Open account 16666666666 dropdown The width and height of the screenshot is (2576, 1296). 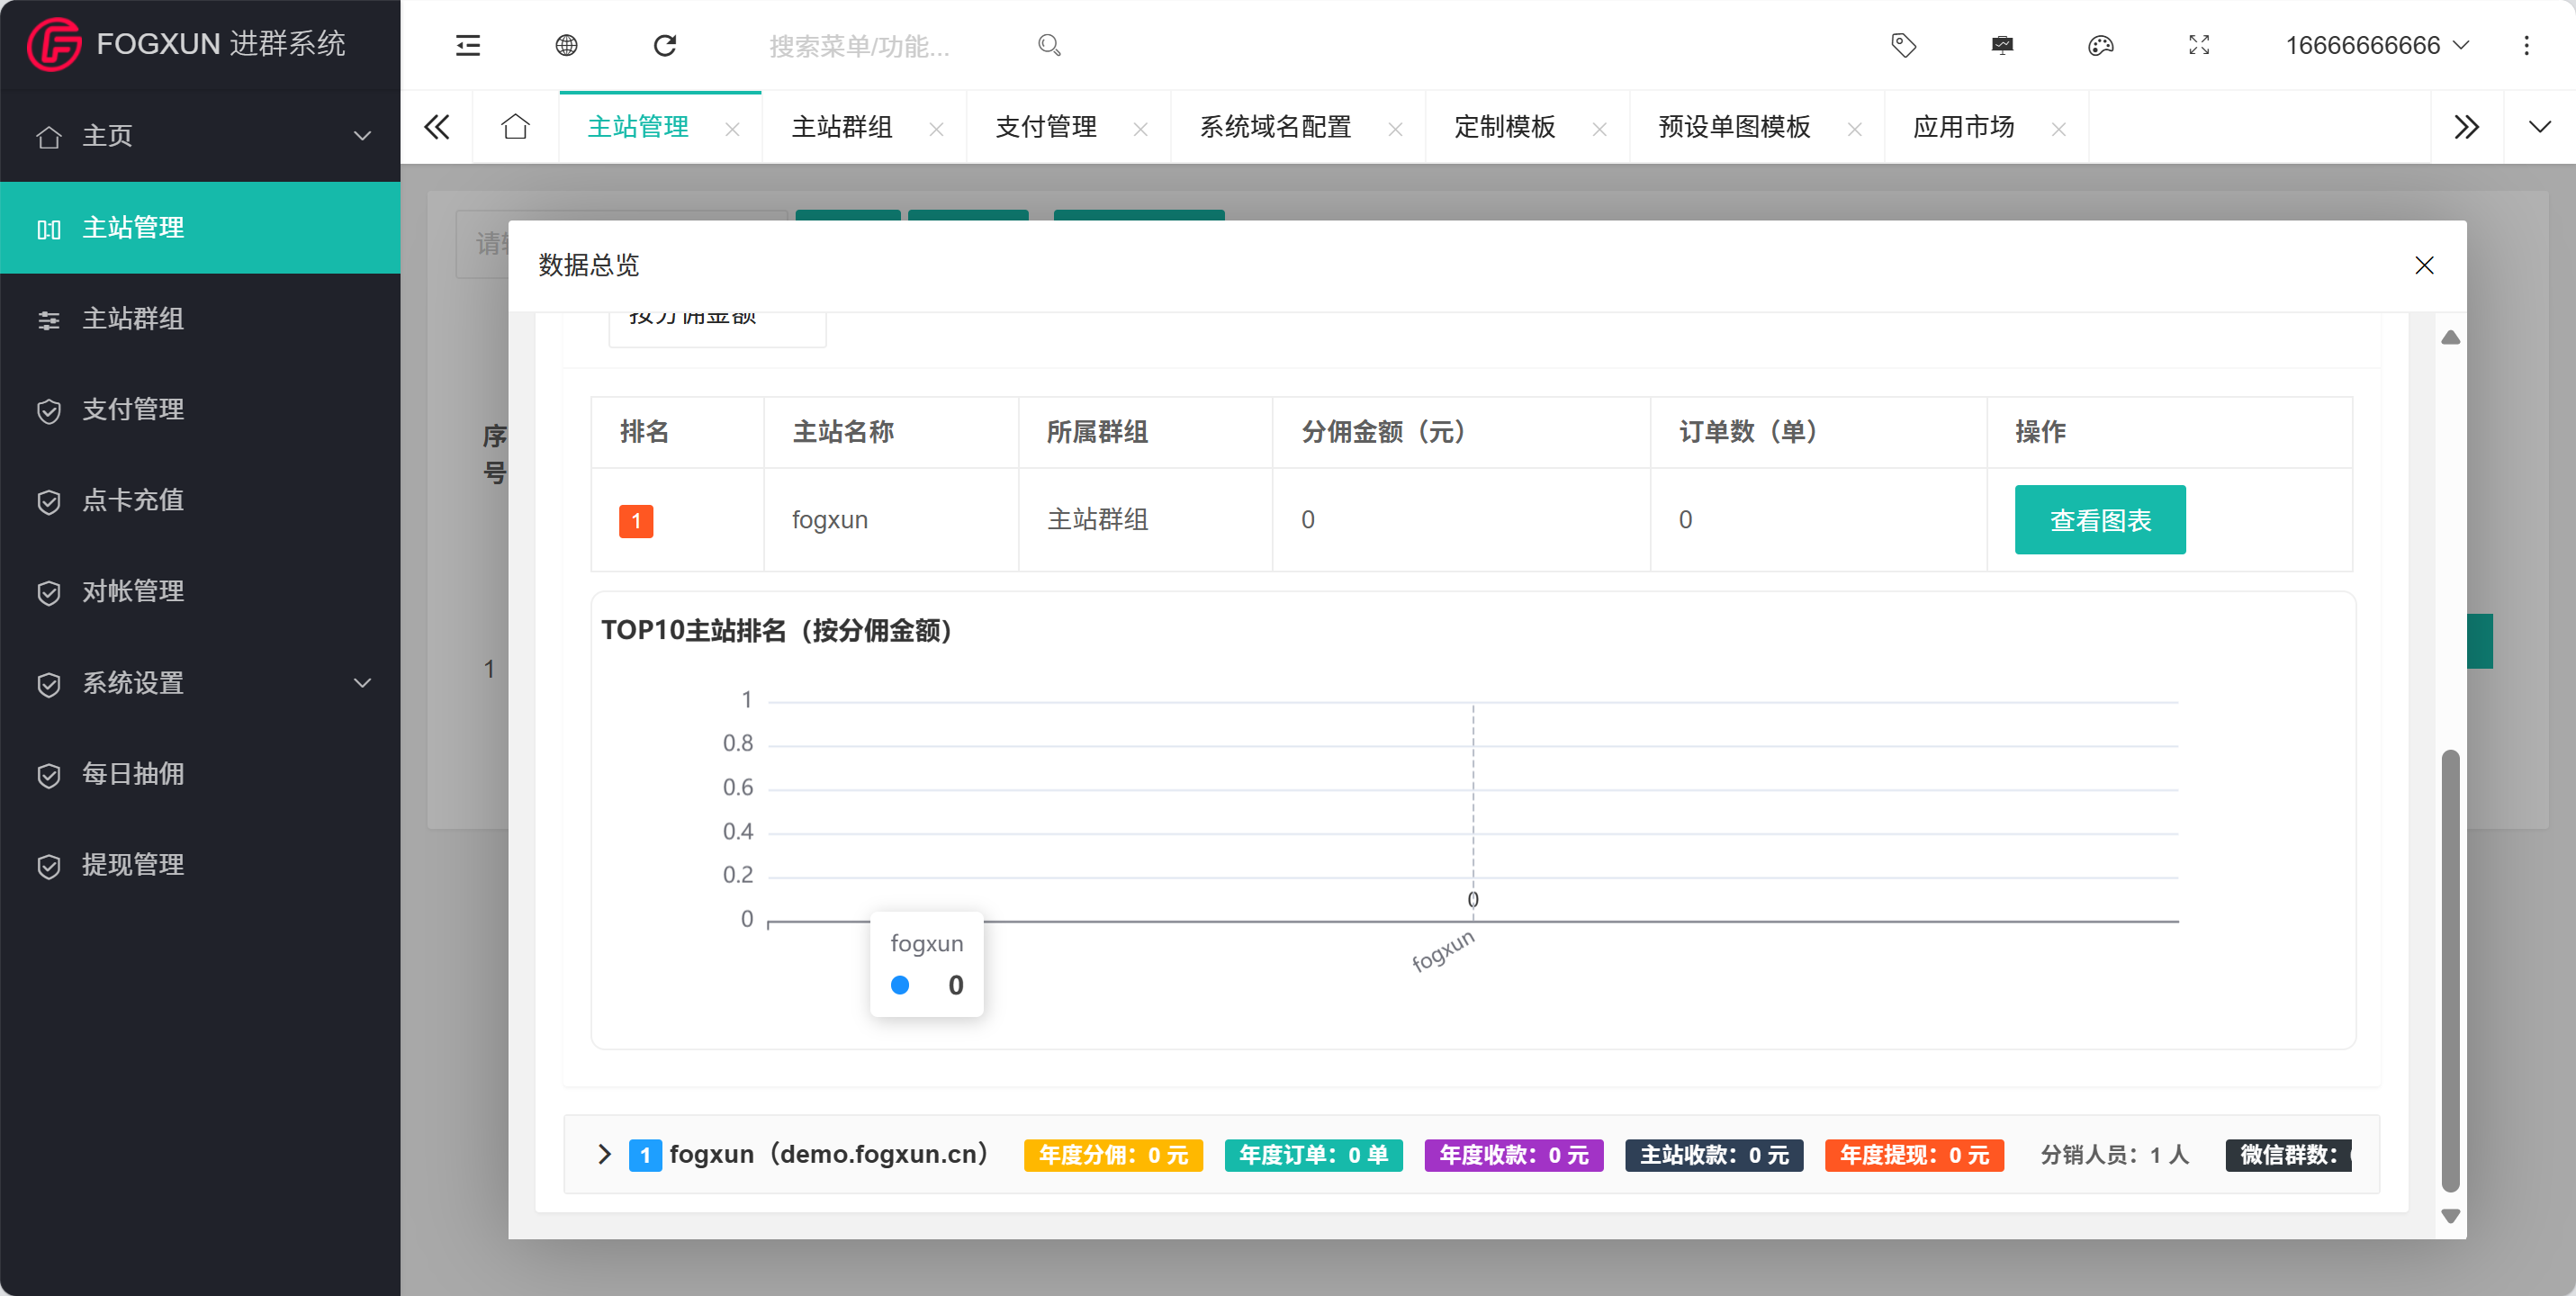point(2377,45)
